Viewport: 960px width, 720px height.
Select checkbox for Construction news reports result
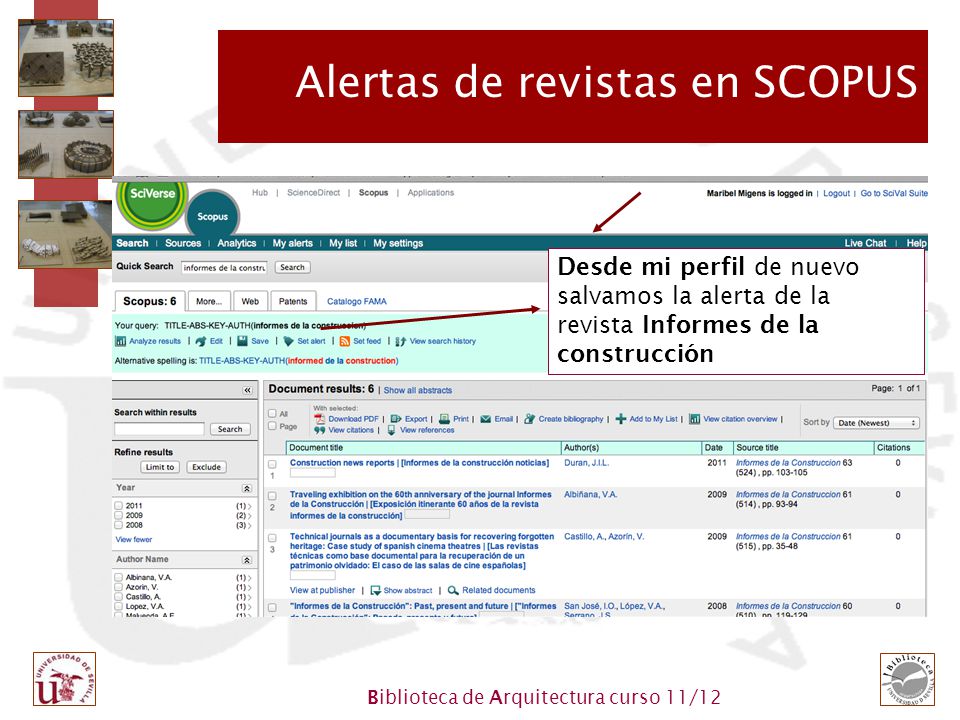click(x=272, y=464)
